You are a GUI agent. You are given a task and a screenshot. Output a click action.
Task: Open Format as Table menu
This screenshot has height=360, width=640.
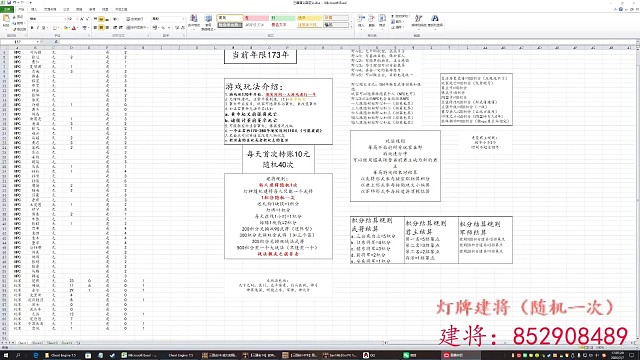click(x=208, y=22)
